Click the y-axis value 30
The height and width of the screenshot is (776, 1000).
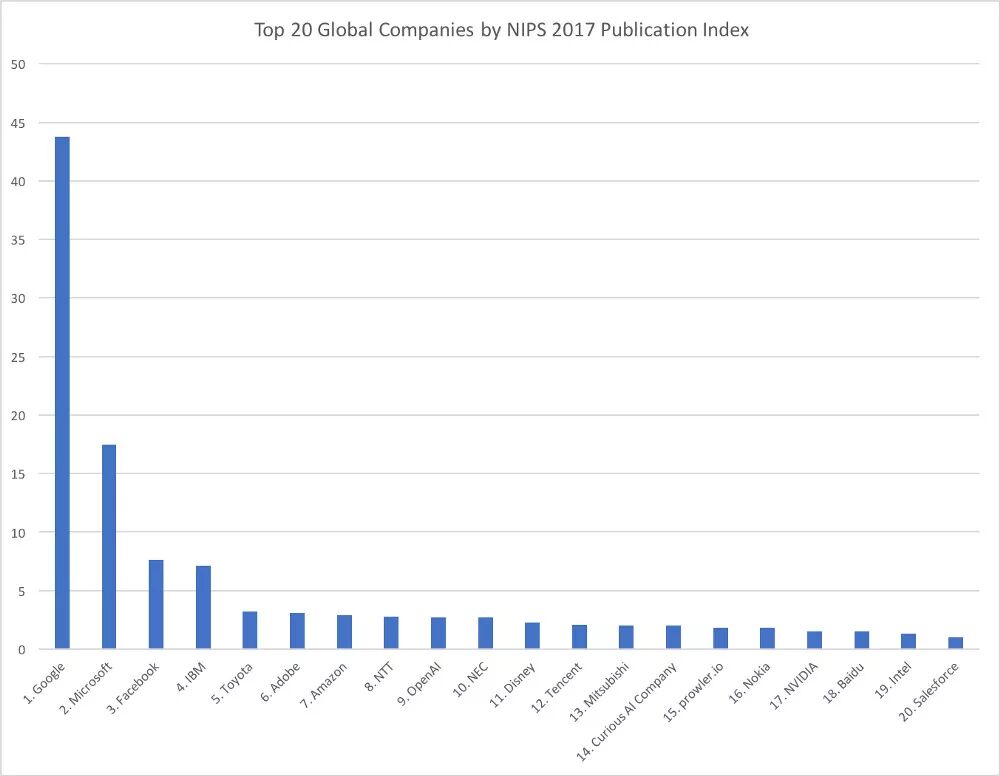coord(18,298)
